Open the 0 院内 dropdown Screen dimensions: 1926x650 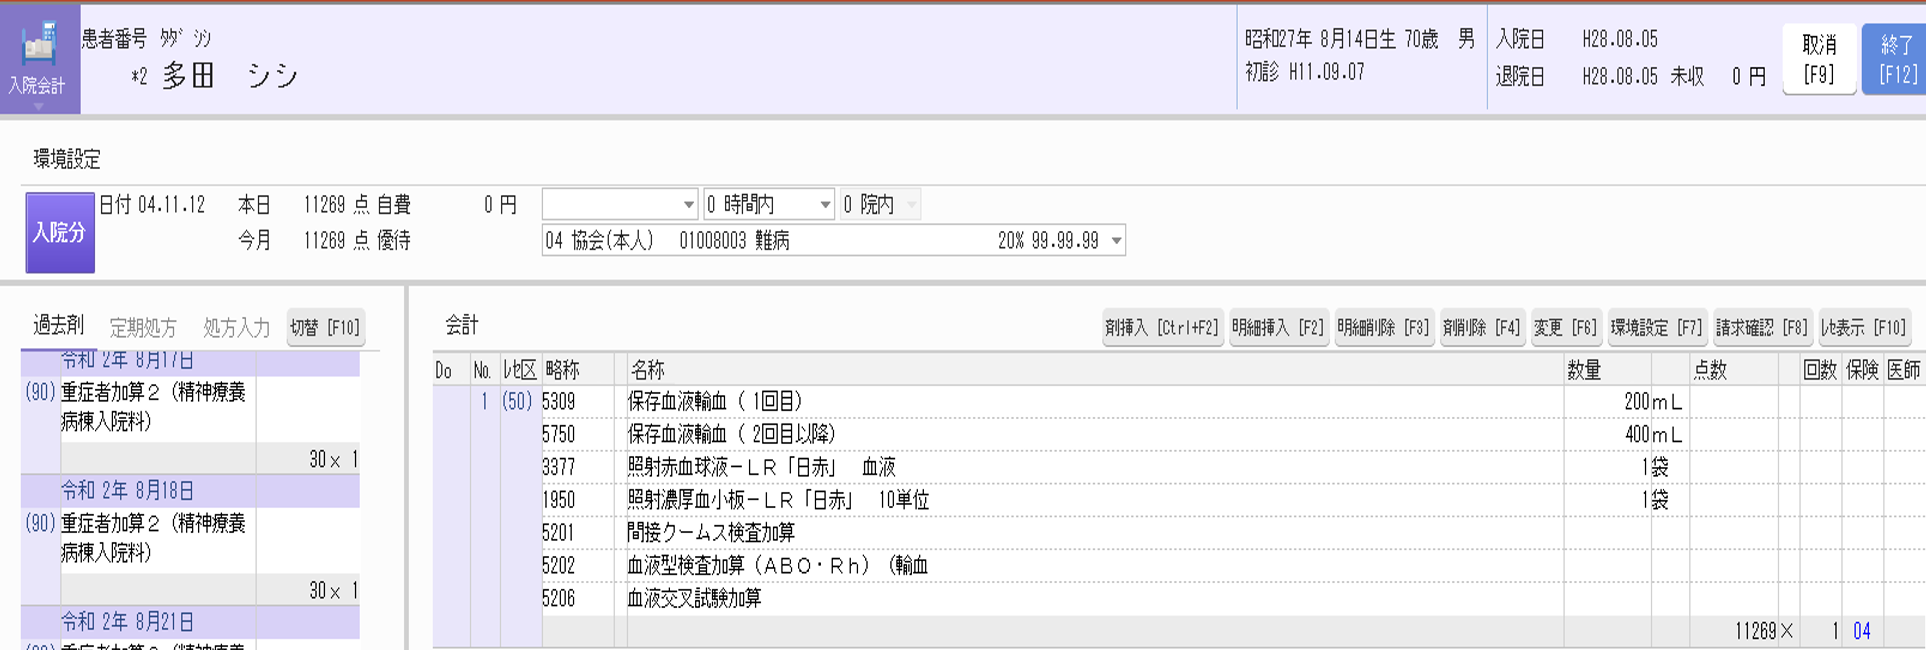click(x=880, y=205)
